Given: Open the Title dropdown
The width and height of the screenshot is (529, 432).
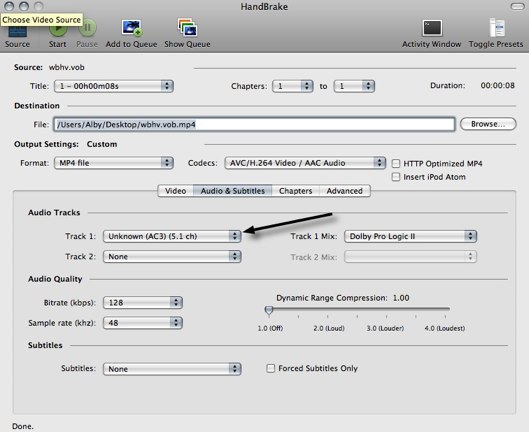Looking at the screenshot, I should [114, 86].
